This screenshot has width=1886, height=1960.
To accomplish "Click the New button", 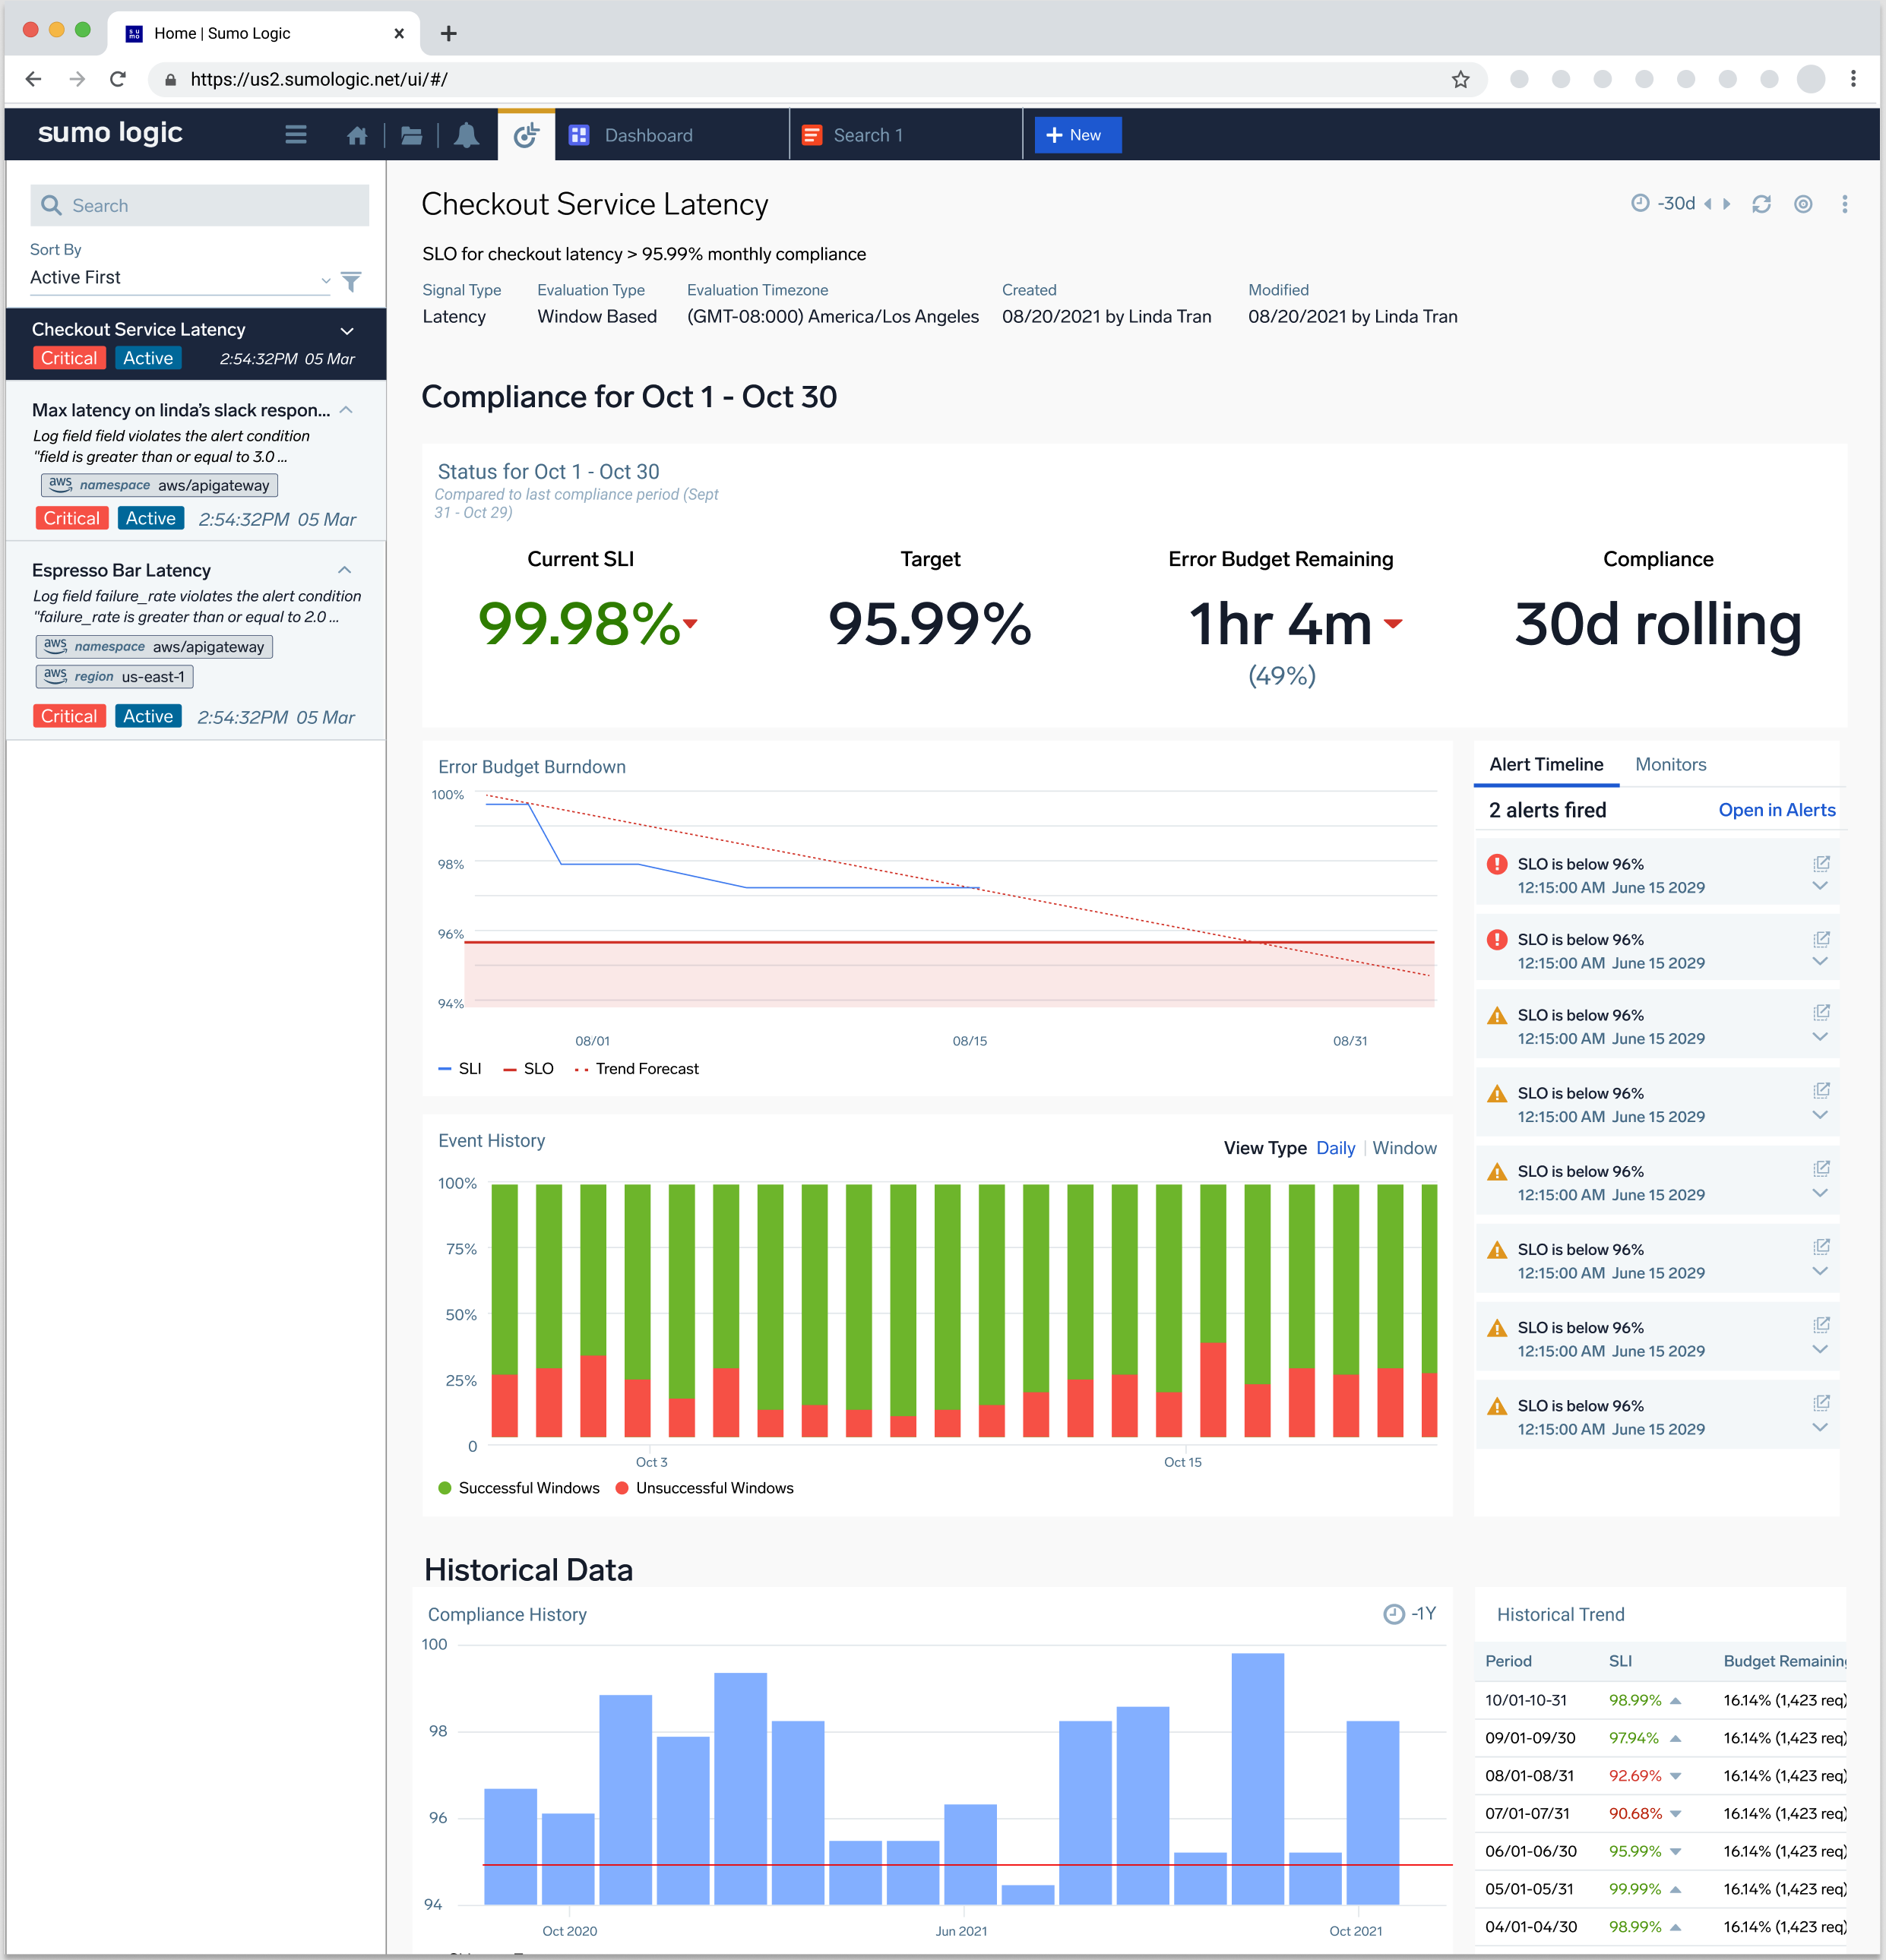I will point(1077,134).
